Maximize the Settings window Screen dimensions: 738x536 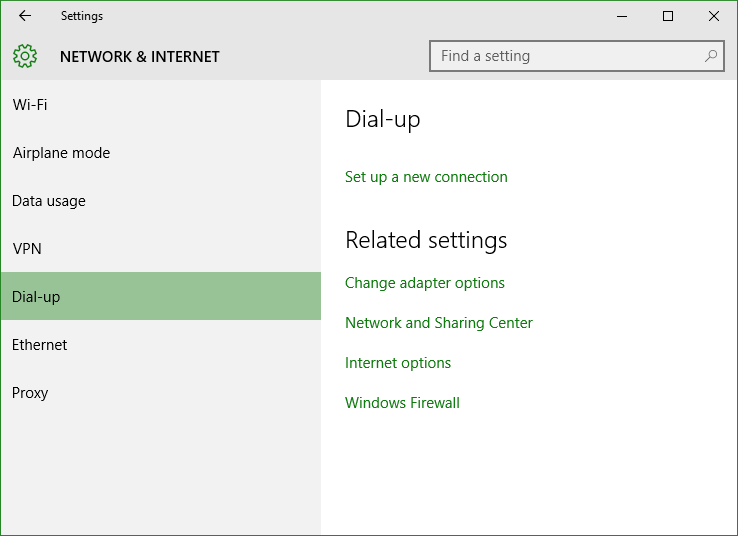coord(667,16)
